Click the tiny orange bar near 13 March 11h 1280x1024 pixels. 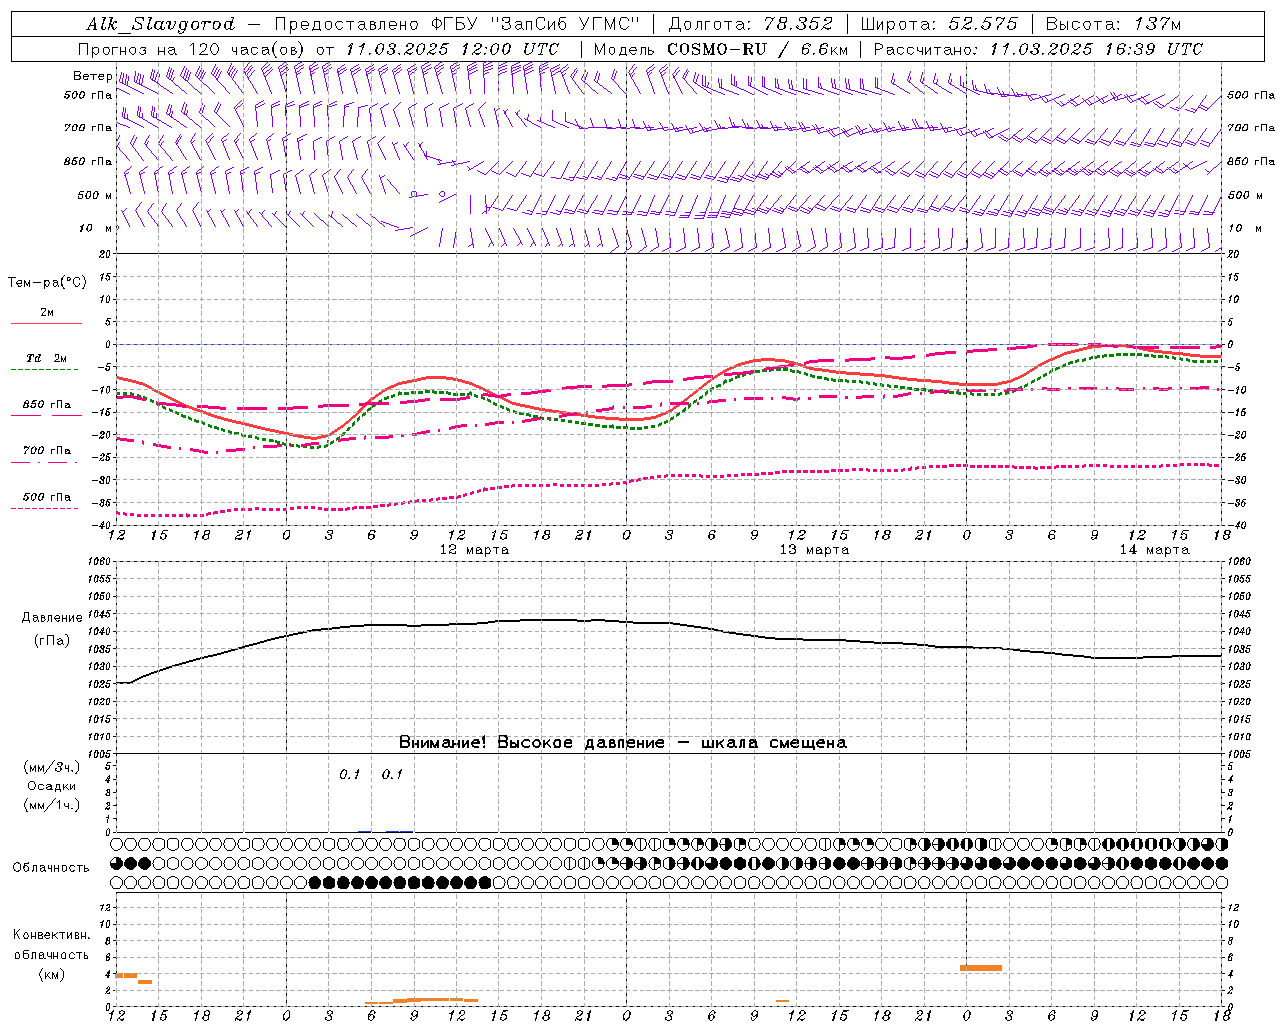tap(783, 1001)
